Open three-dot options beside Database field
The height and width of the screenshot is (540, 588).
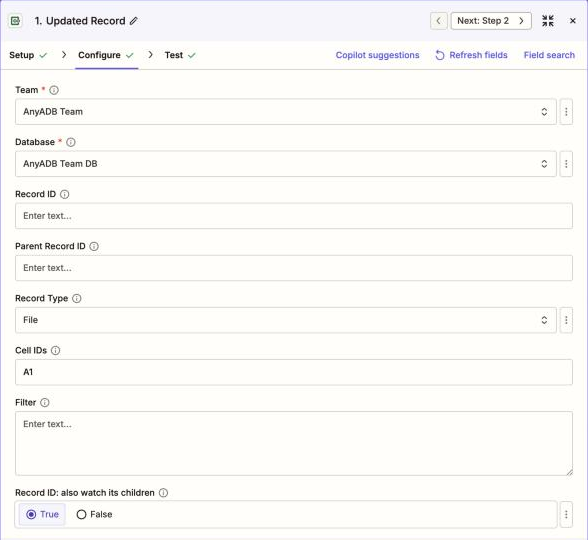pyautogui.click(x=566, y=164)
